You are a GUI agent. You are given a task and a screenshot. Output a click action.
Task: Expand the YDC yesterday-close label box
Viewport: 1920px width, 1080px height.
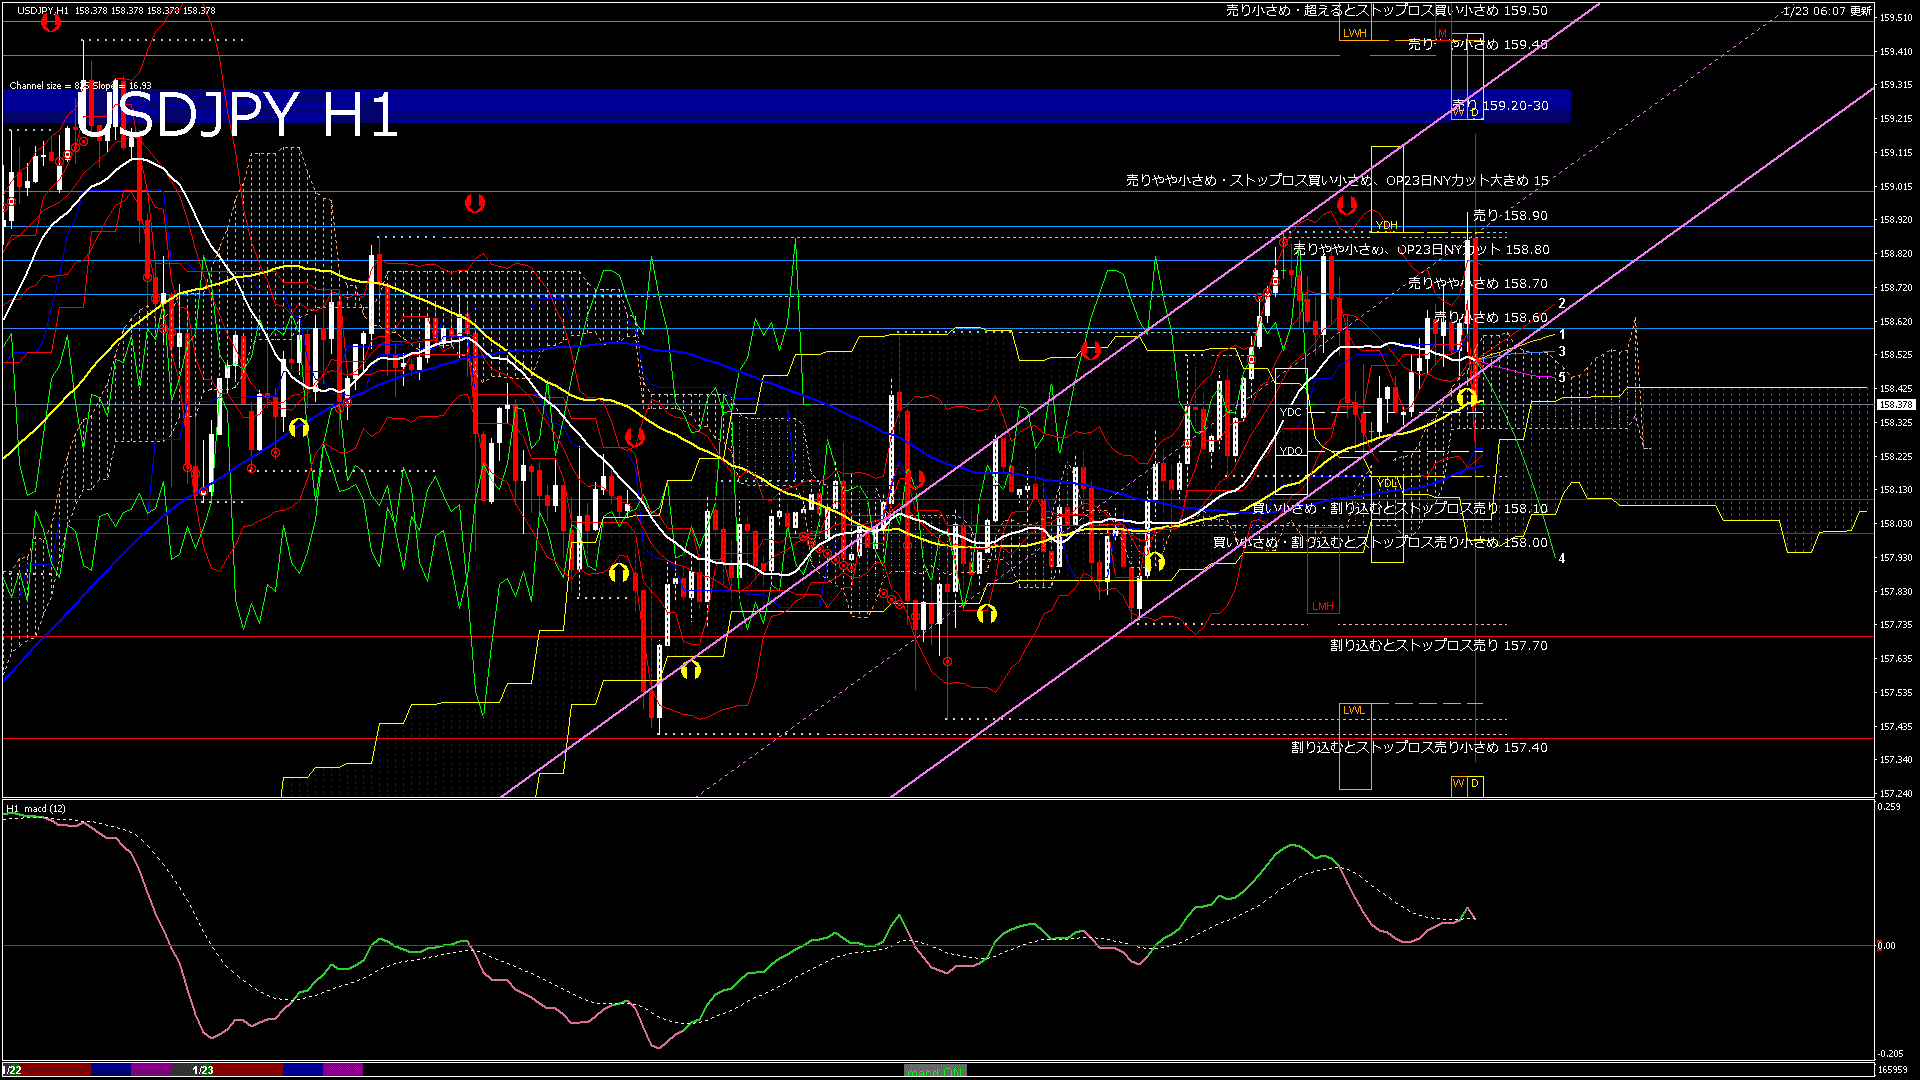coord(1291,410)
